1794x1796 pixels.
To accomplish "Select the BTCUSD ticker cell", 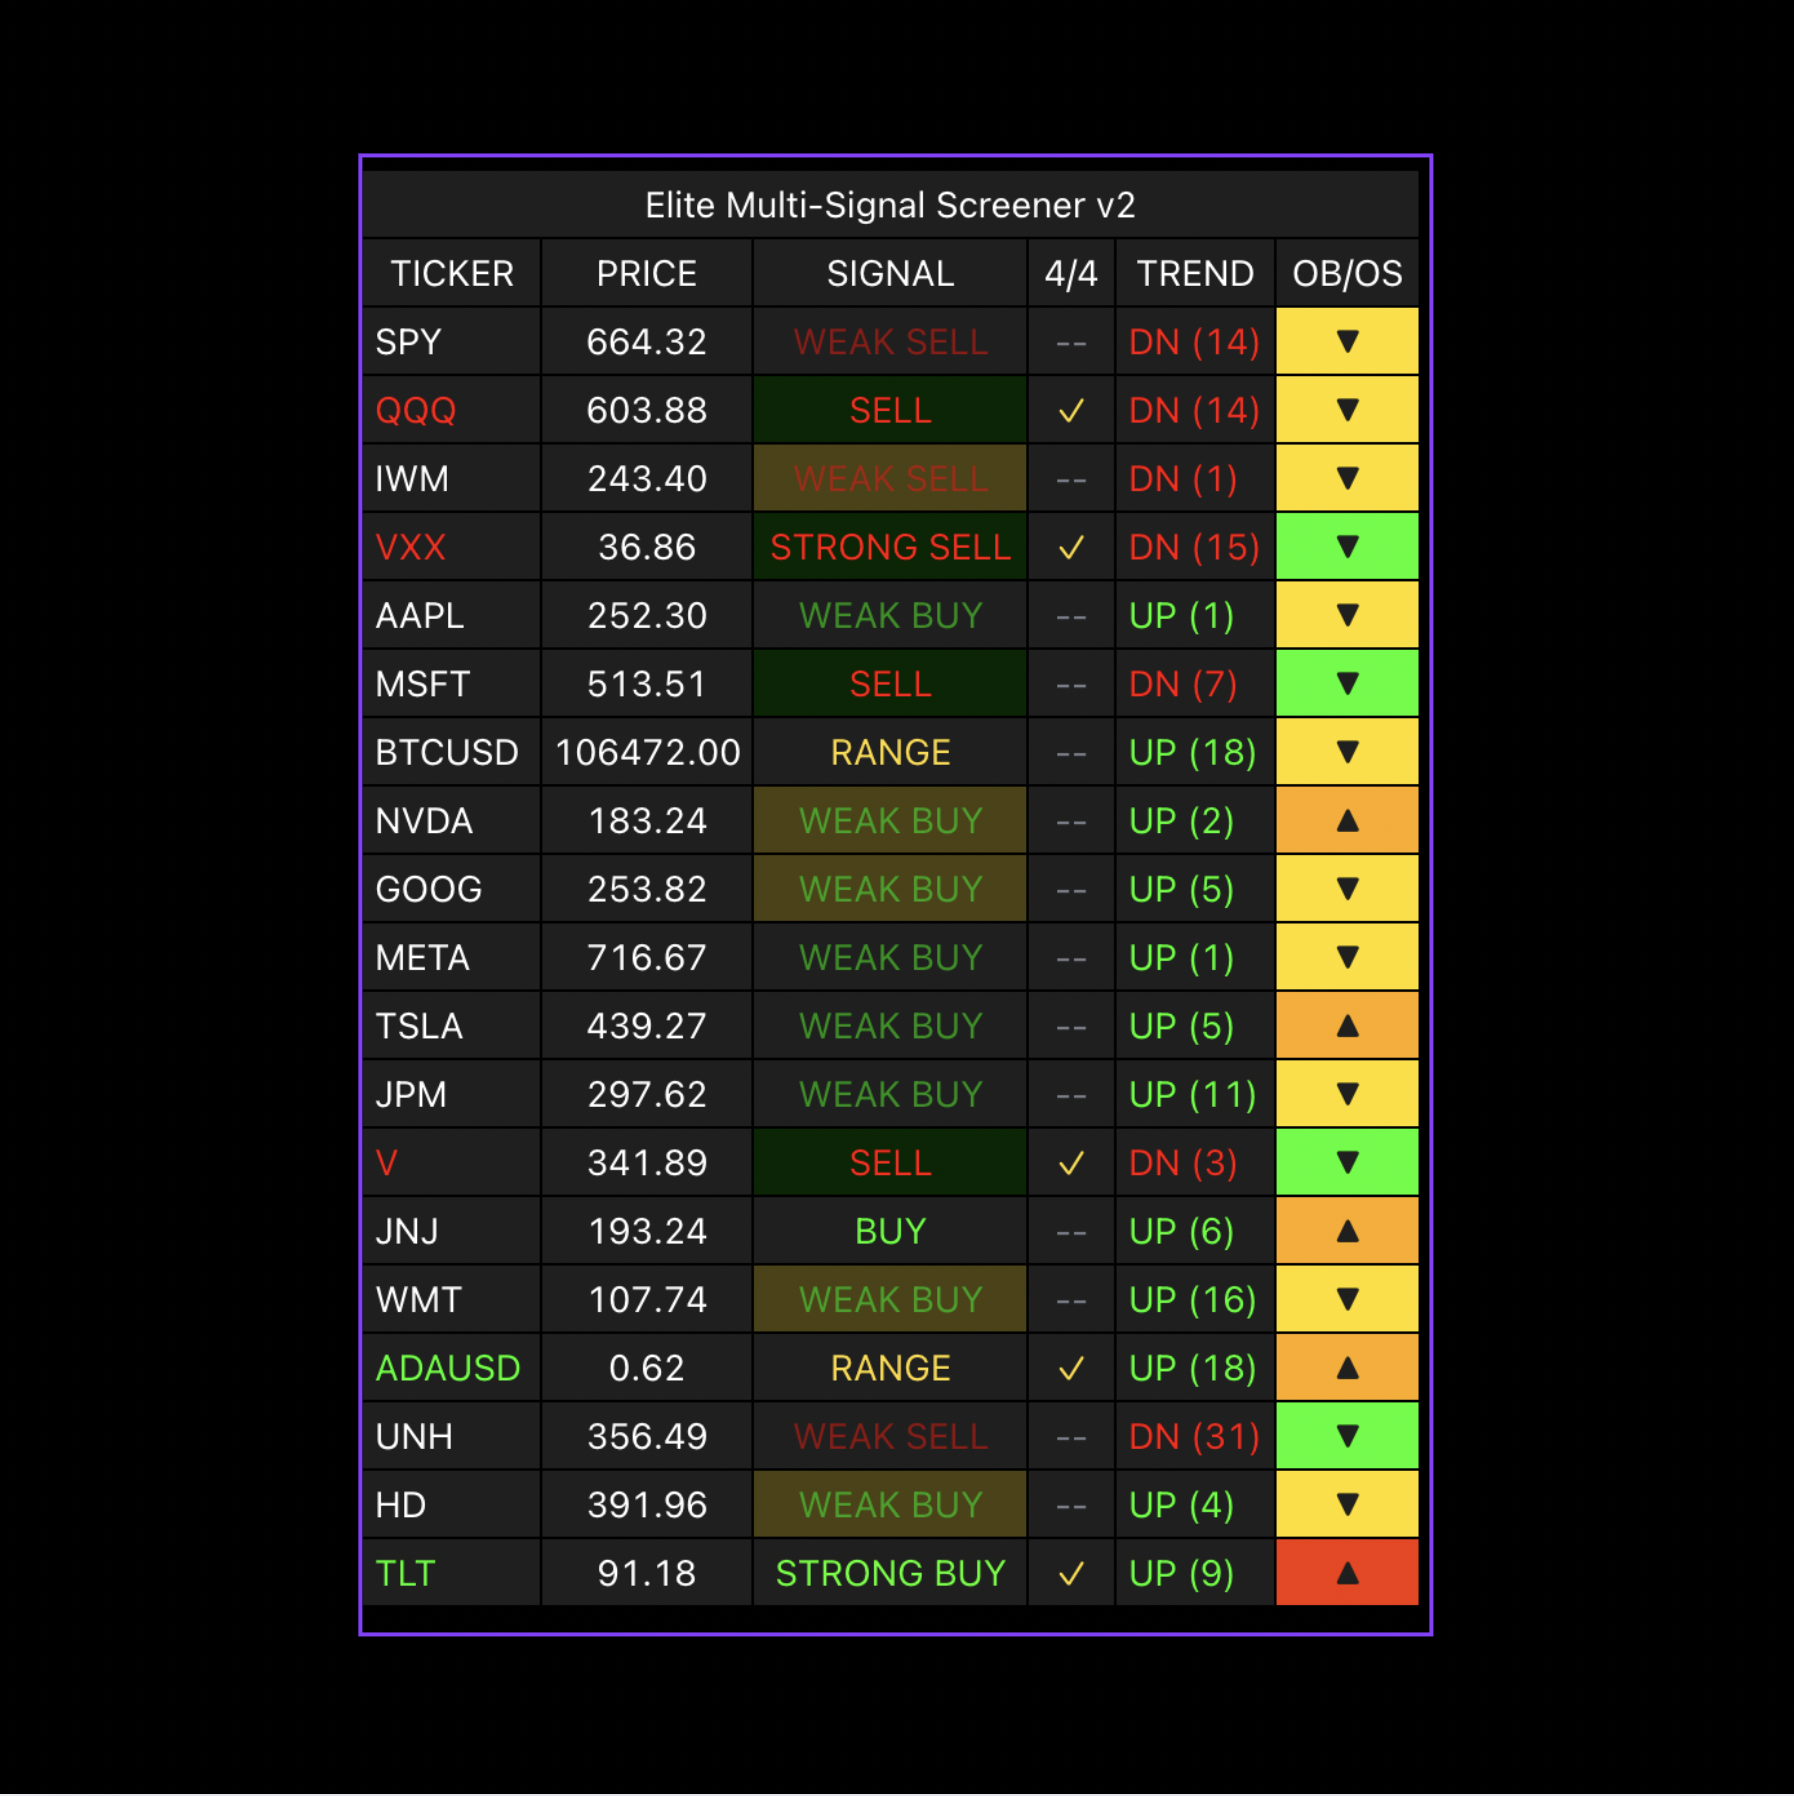I will [x=452, y=752].
